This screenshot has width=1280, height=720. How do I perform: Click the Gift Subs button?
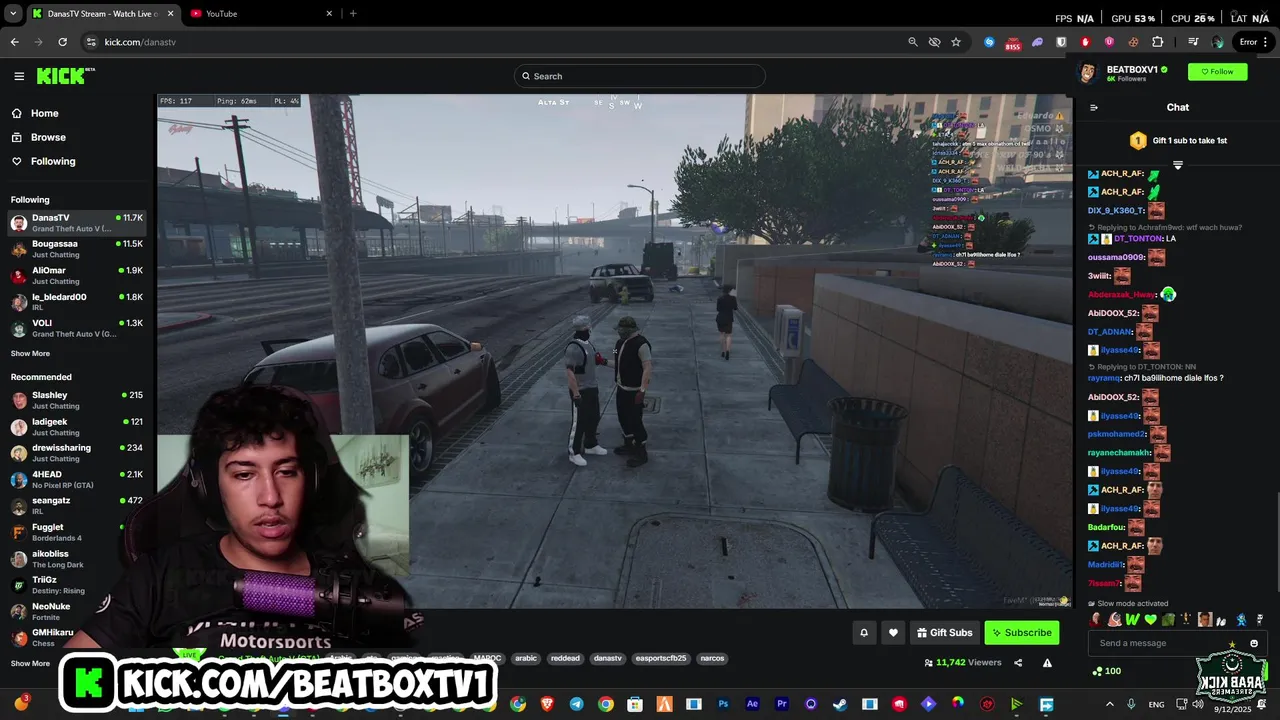[x=944, y=632]
